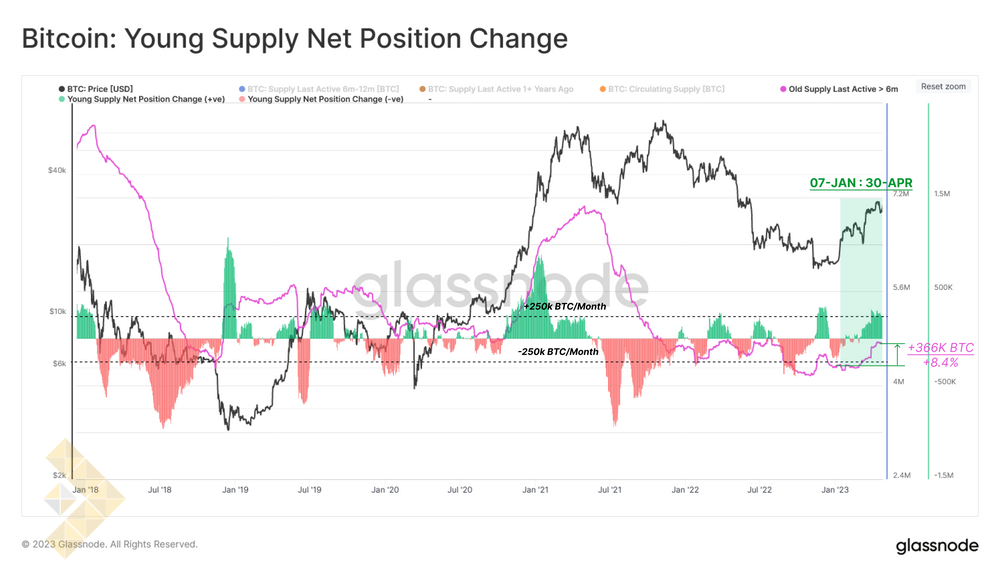This screenshot has width=1000, height=576.
Task: Click the +366K BTC annotation label
Action: [x=940, y=348]
